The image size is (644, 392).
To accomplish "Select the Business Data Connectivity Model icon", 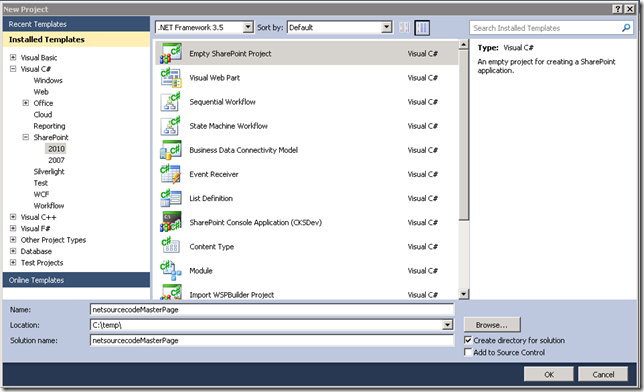I will pos(170,150).
